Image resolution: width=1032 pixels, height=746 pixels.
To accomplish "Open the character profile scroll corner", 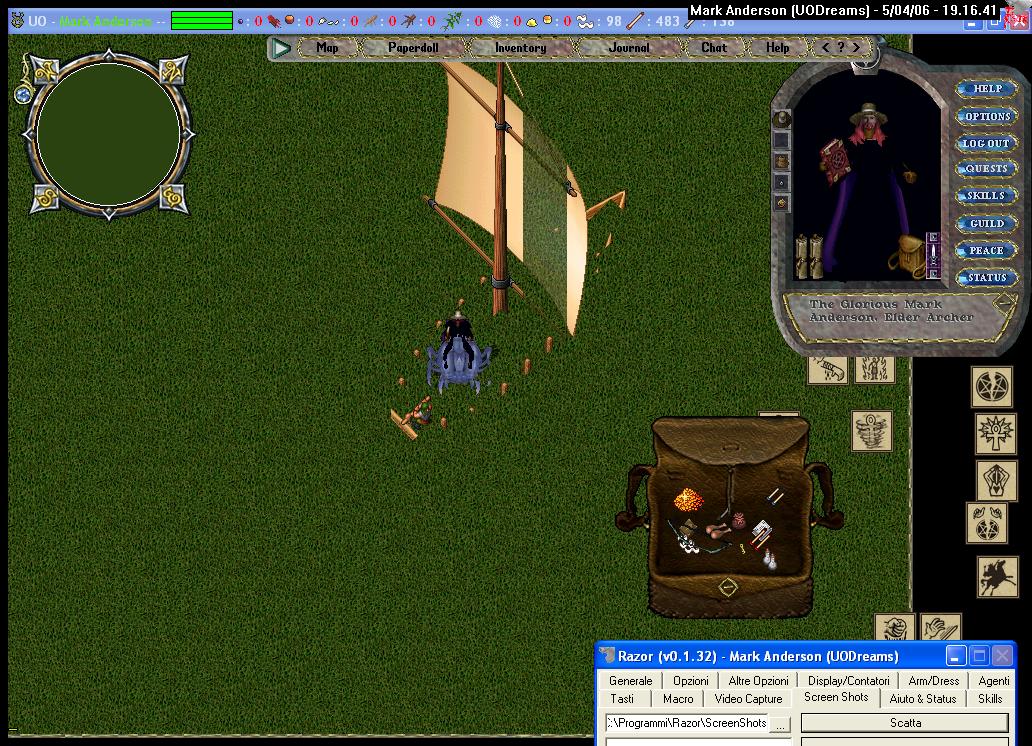I will pyautogui.click(x=1003, y=302).
